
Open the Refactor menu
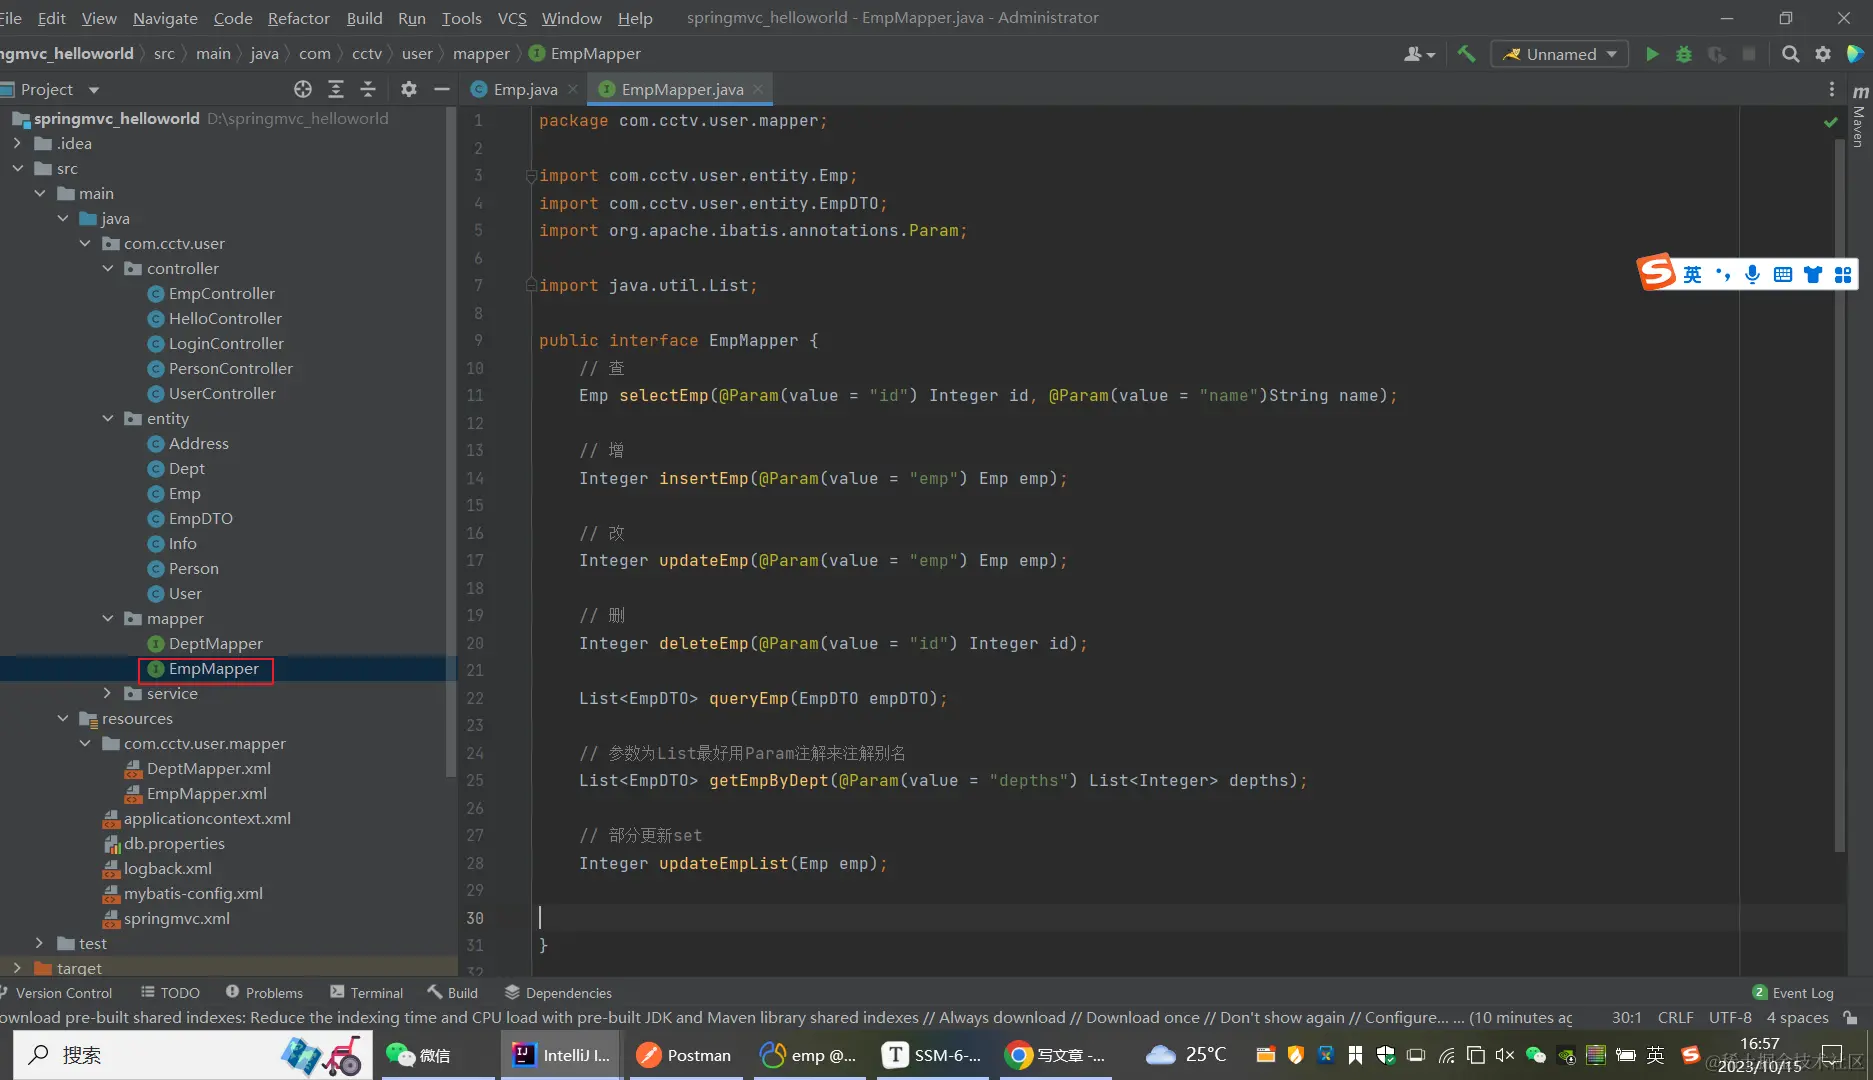tap(298, 18)
